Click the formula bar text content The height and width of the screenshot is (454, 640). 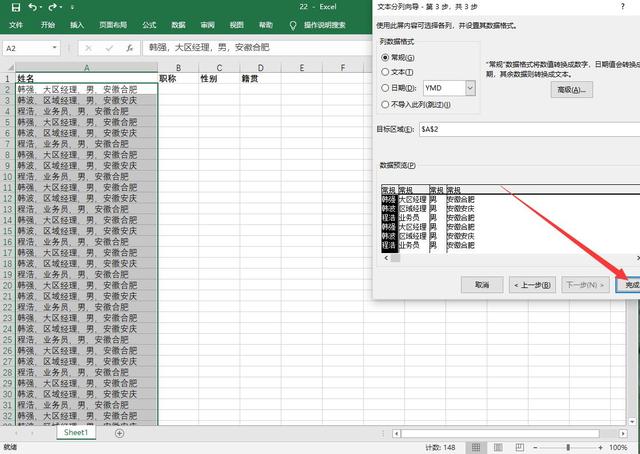[x=209, y=47]
